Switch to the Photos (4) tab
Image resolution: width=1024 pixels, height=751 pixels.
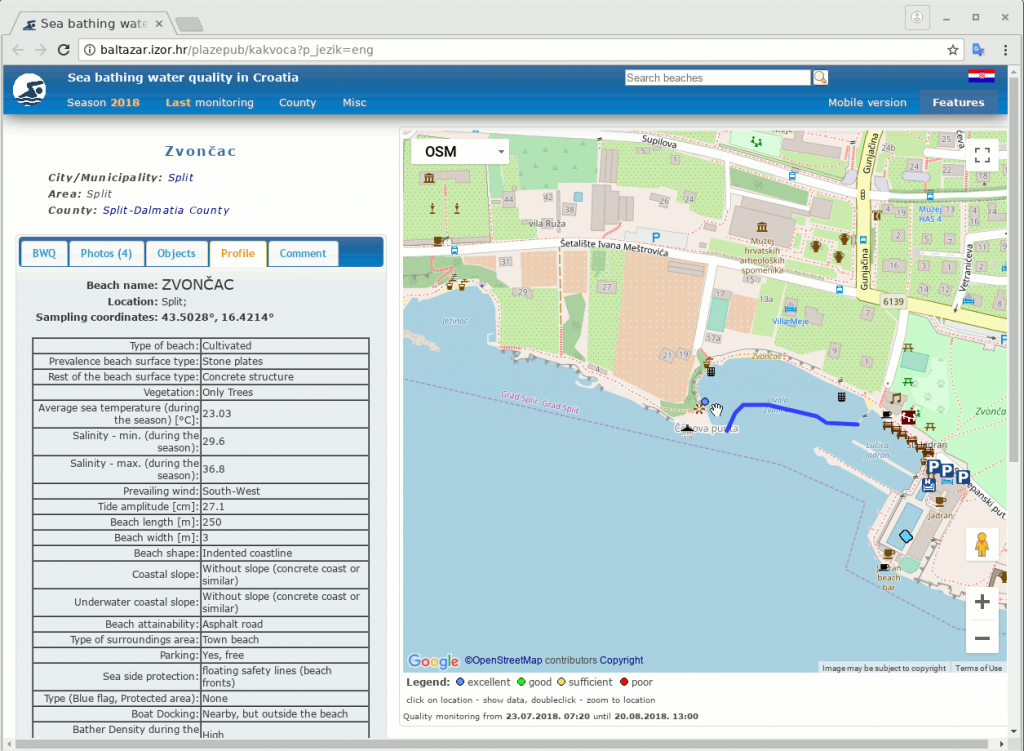point(106,254)
